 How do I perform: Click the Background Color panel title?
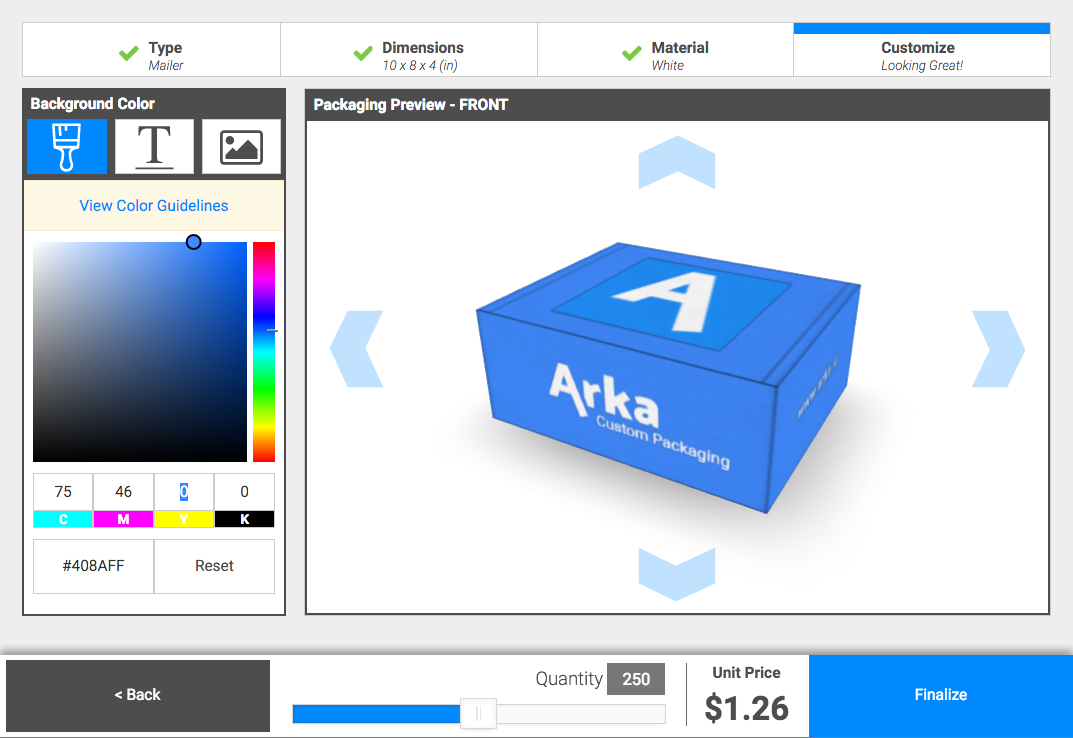92,103
